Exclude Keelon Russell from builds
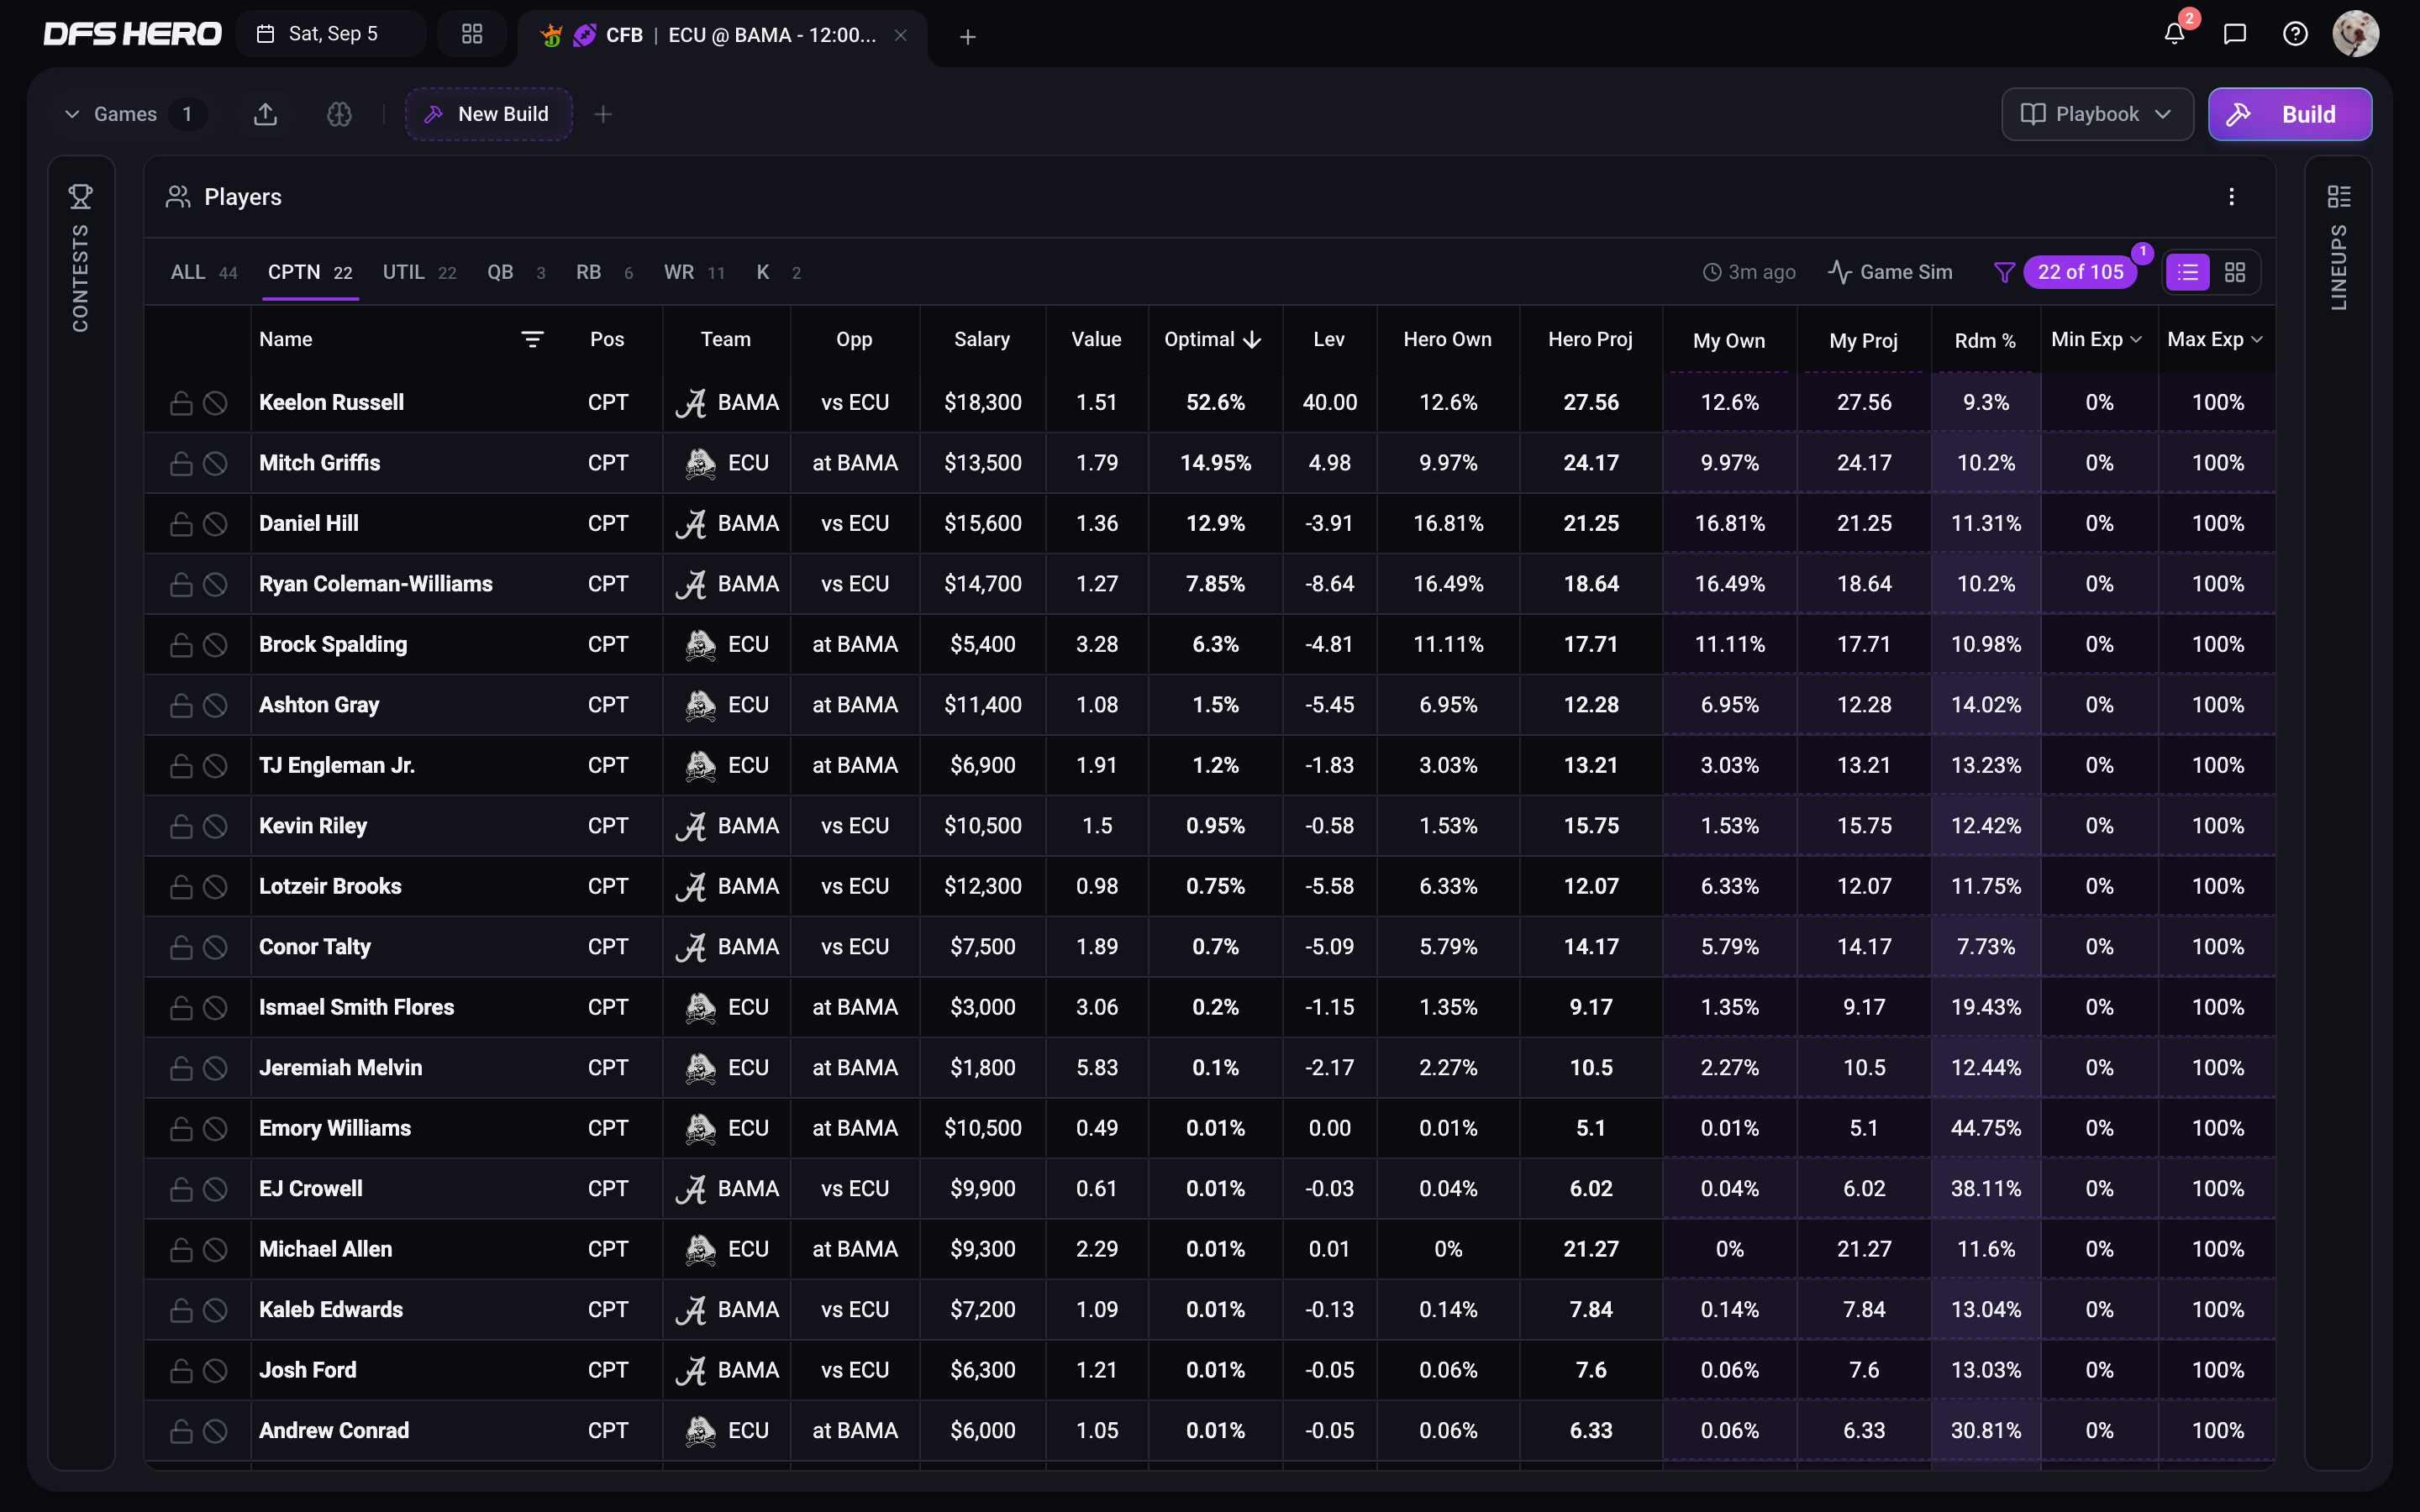The width and height of the screenshot is (2420, 1512). point(215,402)
